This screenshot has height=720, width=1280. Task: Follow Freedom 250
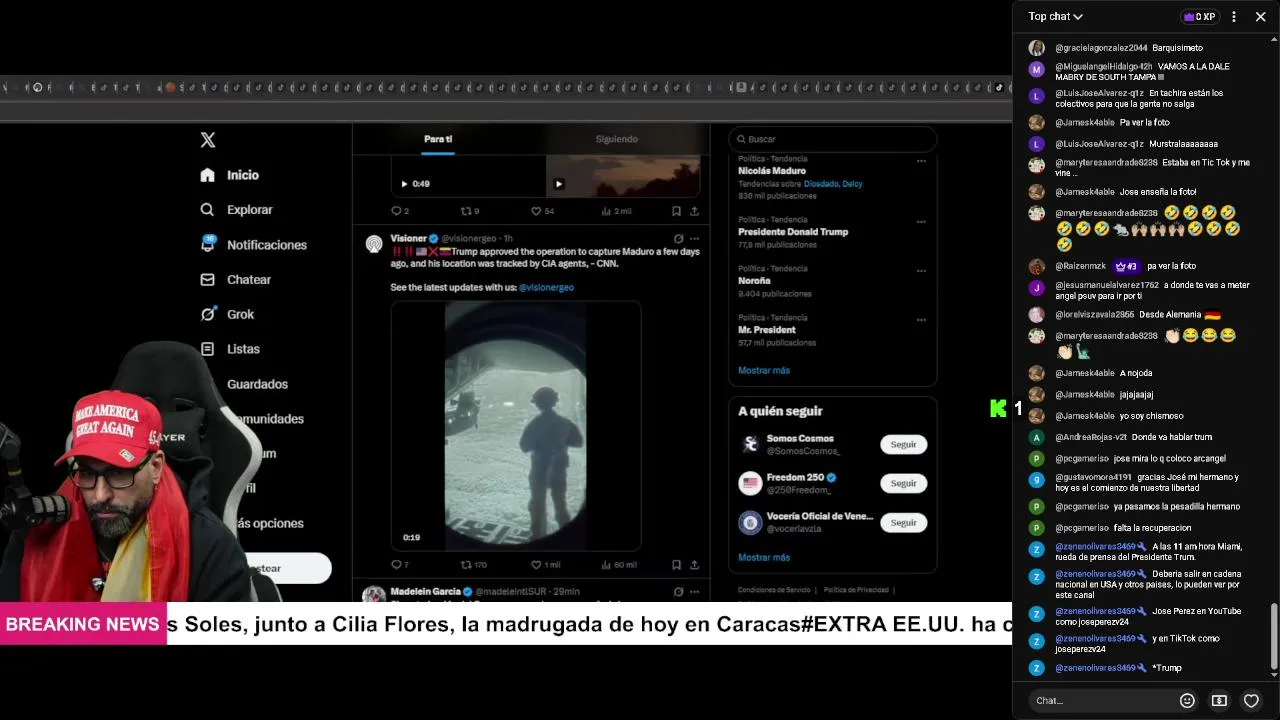pos(904,483)
